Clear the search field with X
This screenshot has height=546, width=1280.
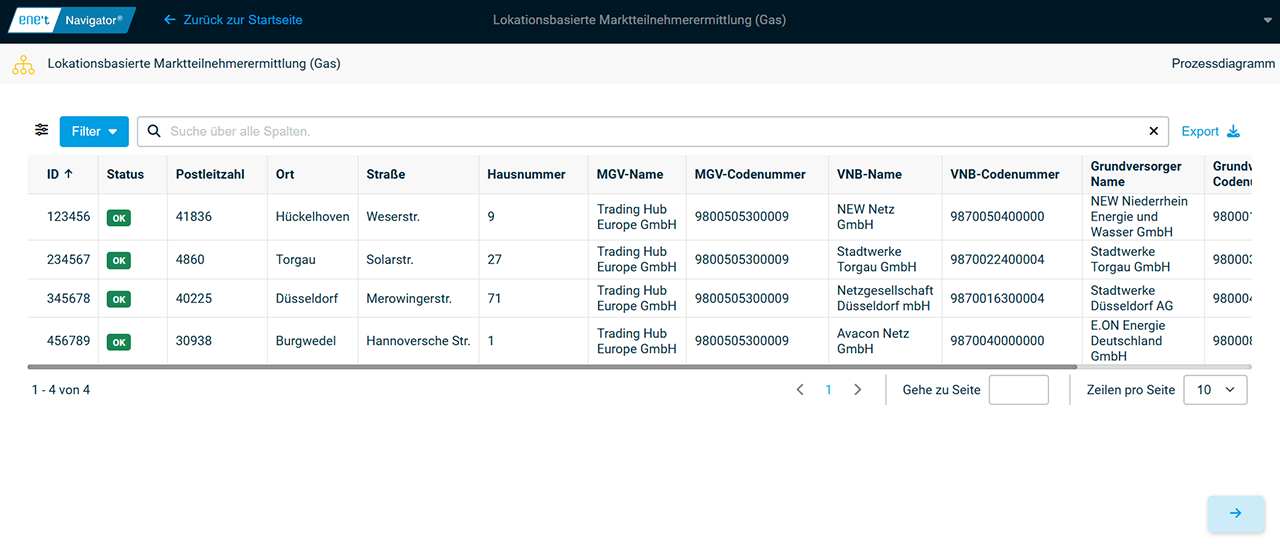tap(1153, 131)
